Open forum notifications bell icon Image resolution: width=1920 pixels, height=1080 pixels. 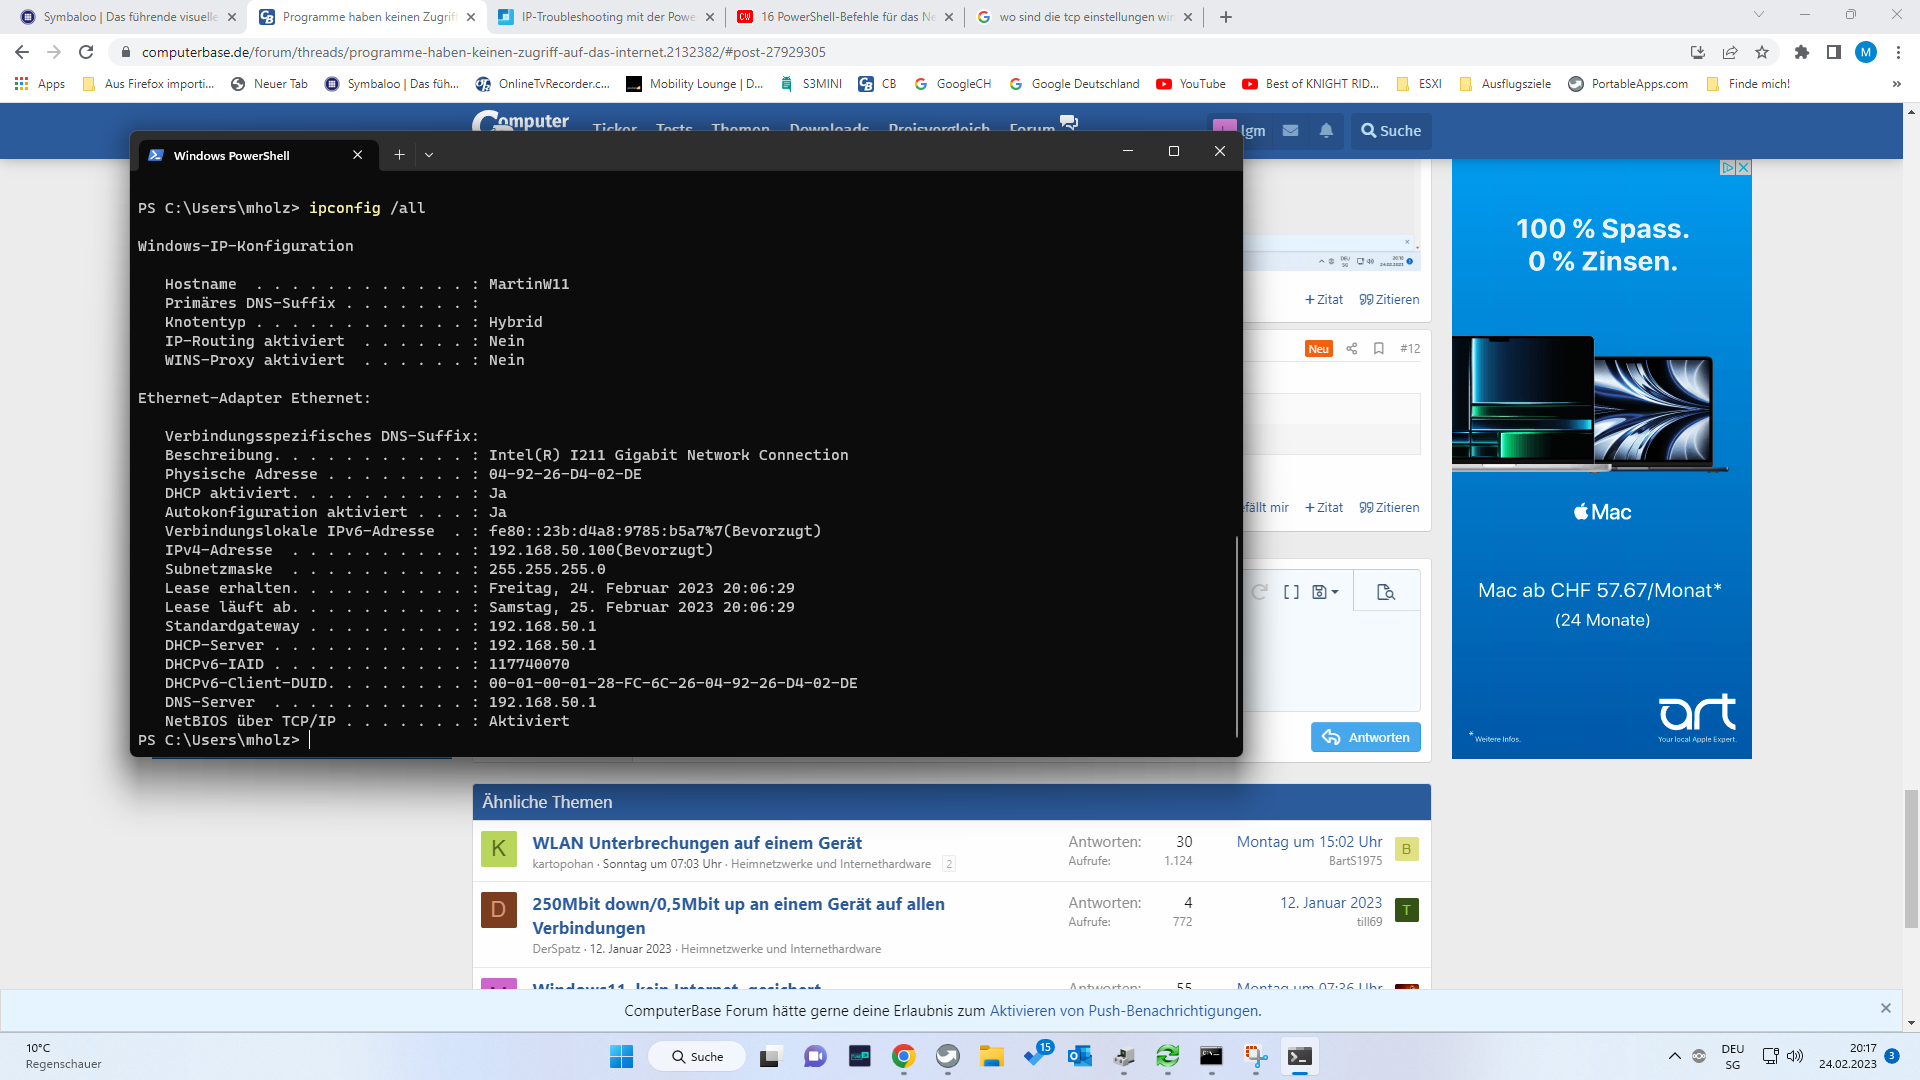click(1326, 131)
